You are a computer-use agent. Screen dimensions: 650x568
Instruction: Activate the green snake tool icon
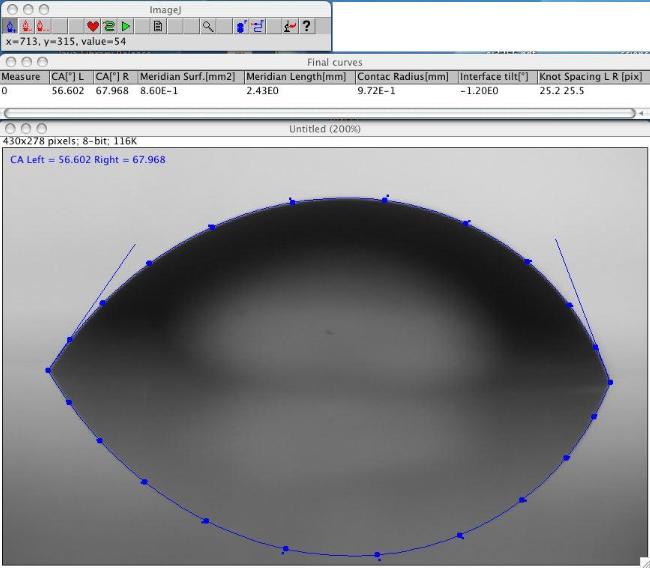tap(109, 27)
